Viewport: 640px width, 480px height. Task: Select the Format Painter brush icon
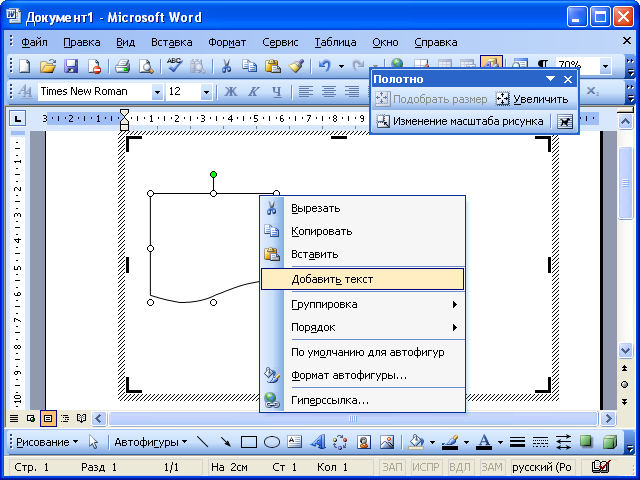click(296, 66)
